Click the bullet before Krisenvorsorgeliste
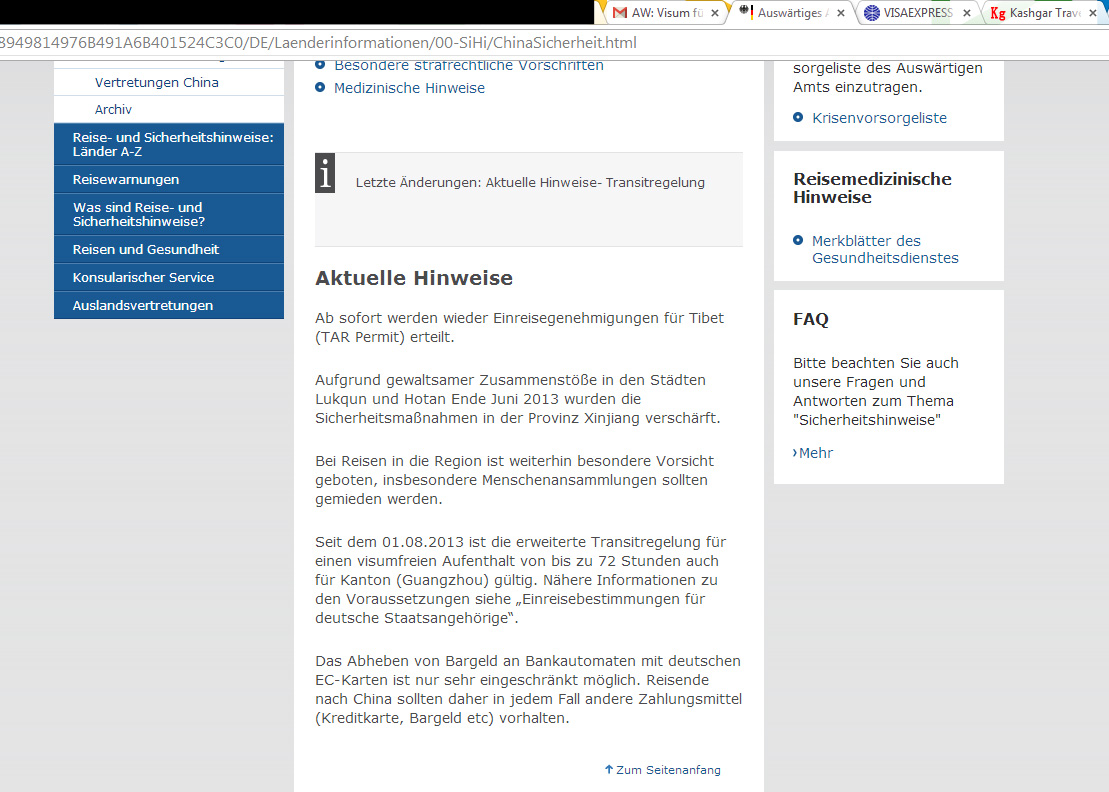 tap(798, 118)
